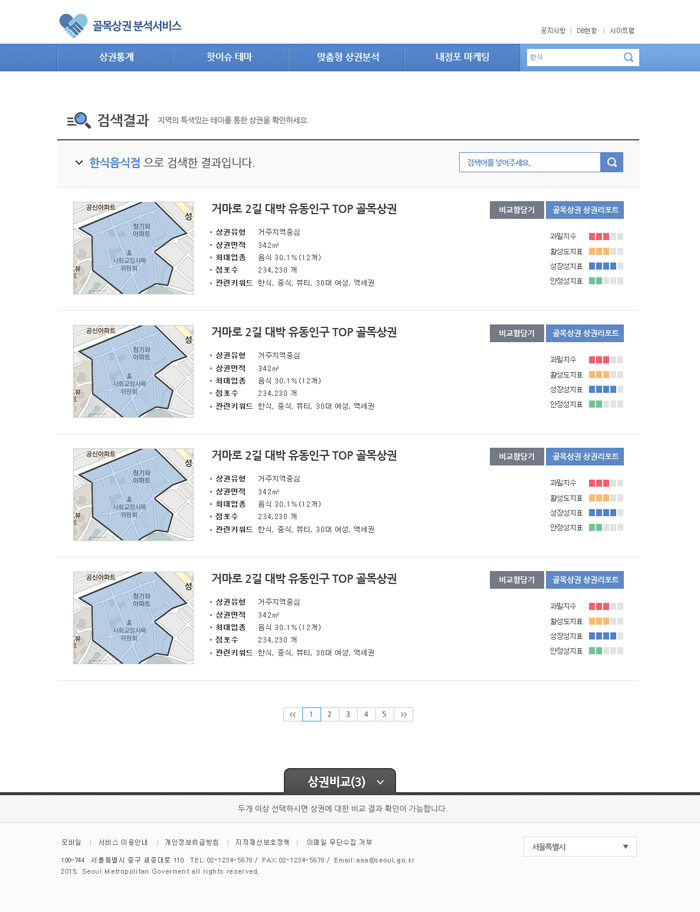Screen dimensions: 700x912
Task: Expand the 상권비교(3) comparison panel
Action: click(338, 782)
